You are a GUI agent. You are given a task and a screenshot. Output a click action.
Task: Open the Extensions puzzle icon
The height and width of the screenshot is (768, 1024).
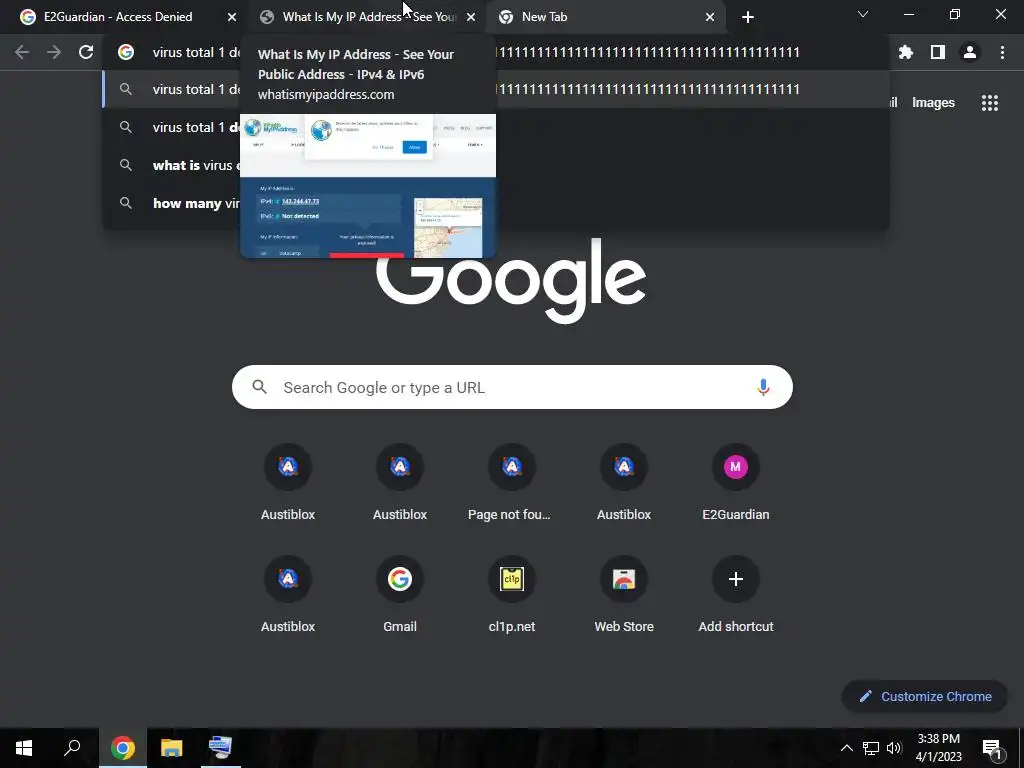[x=906, y=52]
